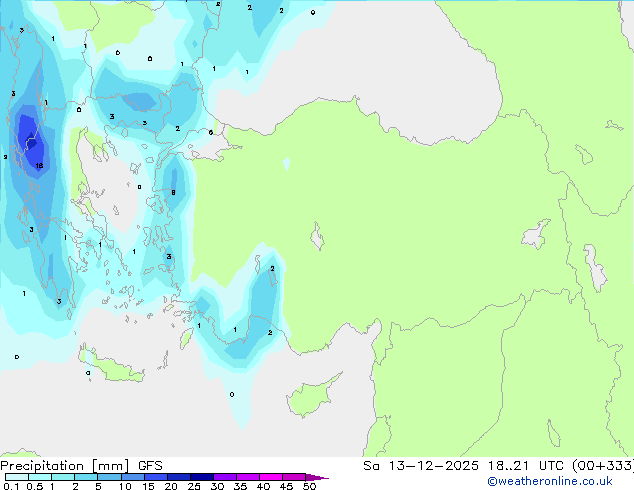The width and height of the screenshot is (634, 490).
Task: Click the 'GFS' model label
Action: pyautogui.click(x=150, y=466)
